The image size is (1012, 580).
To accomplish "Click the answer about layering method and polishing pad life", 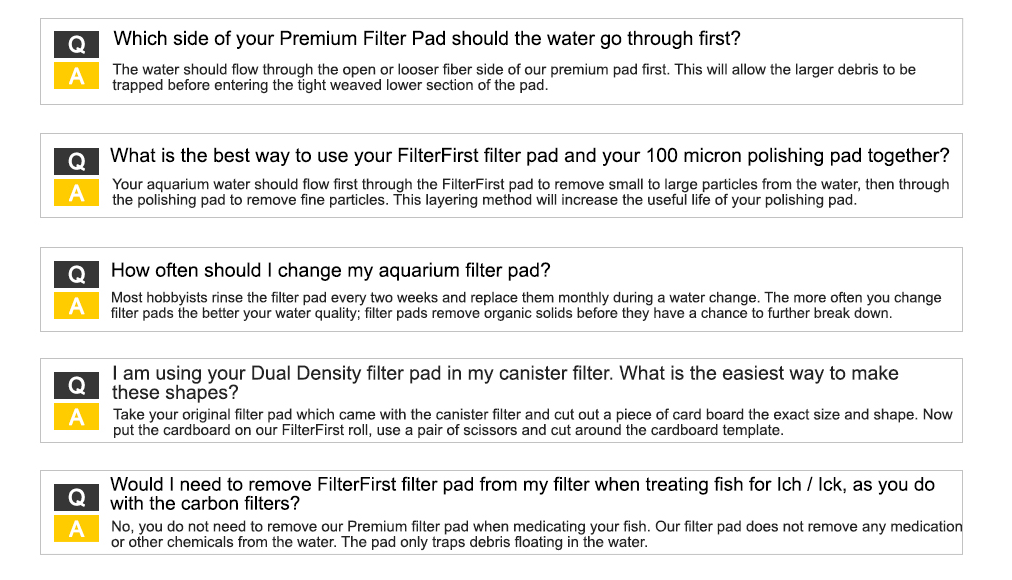I will click(x=531, y=192).
